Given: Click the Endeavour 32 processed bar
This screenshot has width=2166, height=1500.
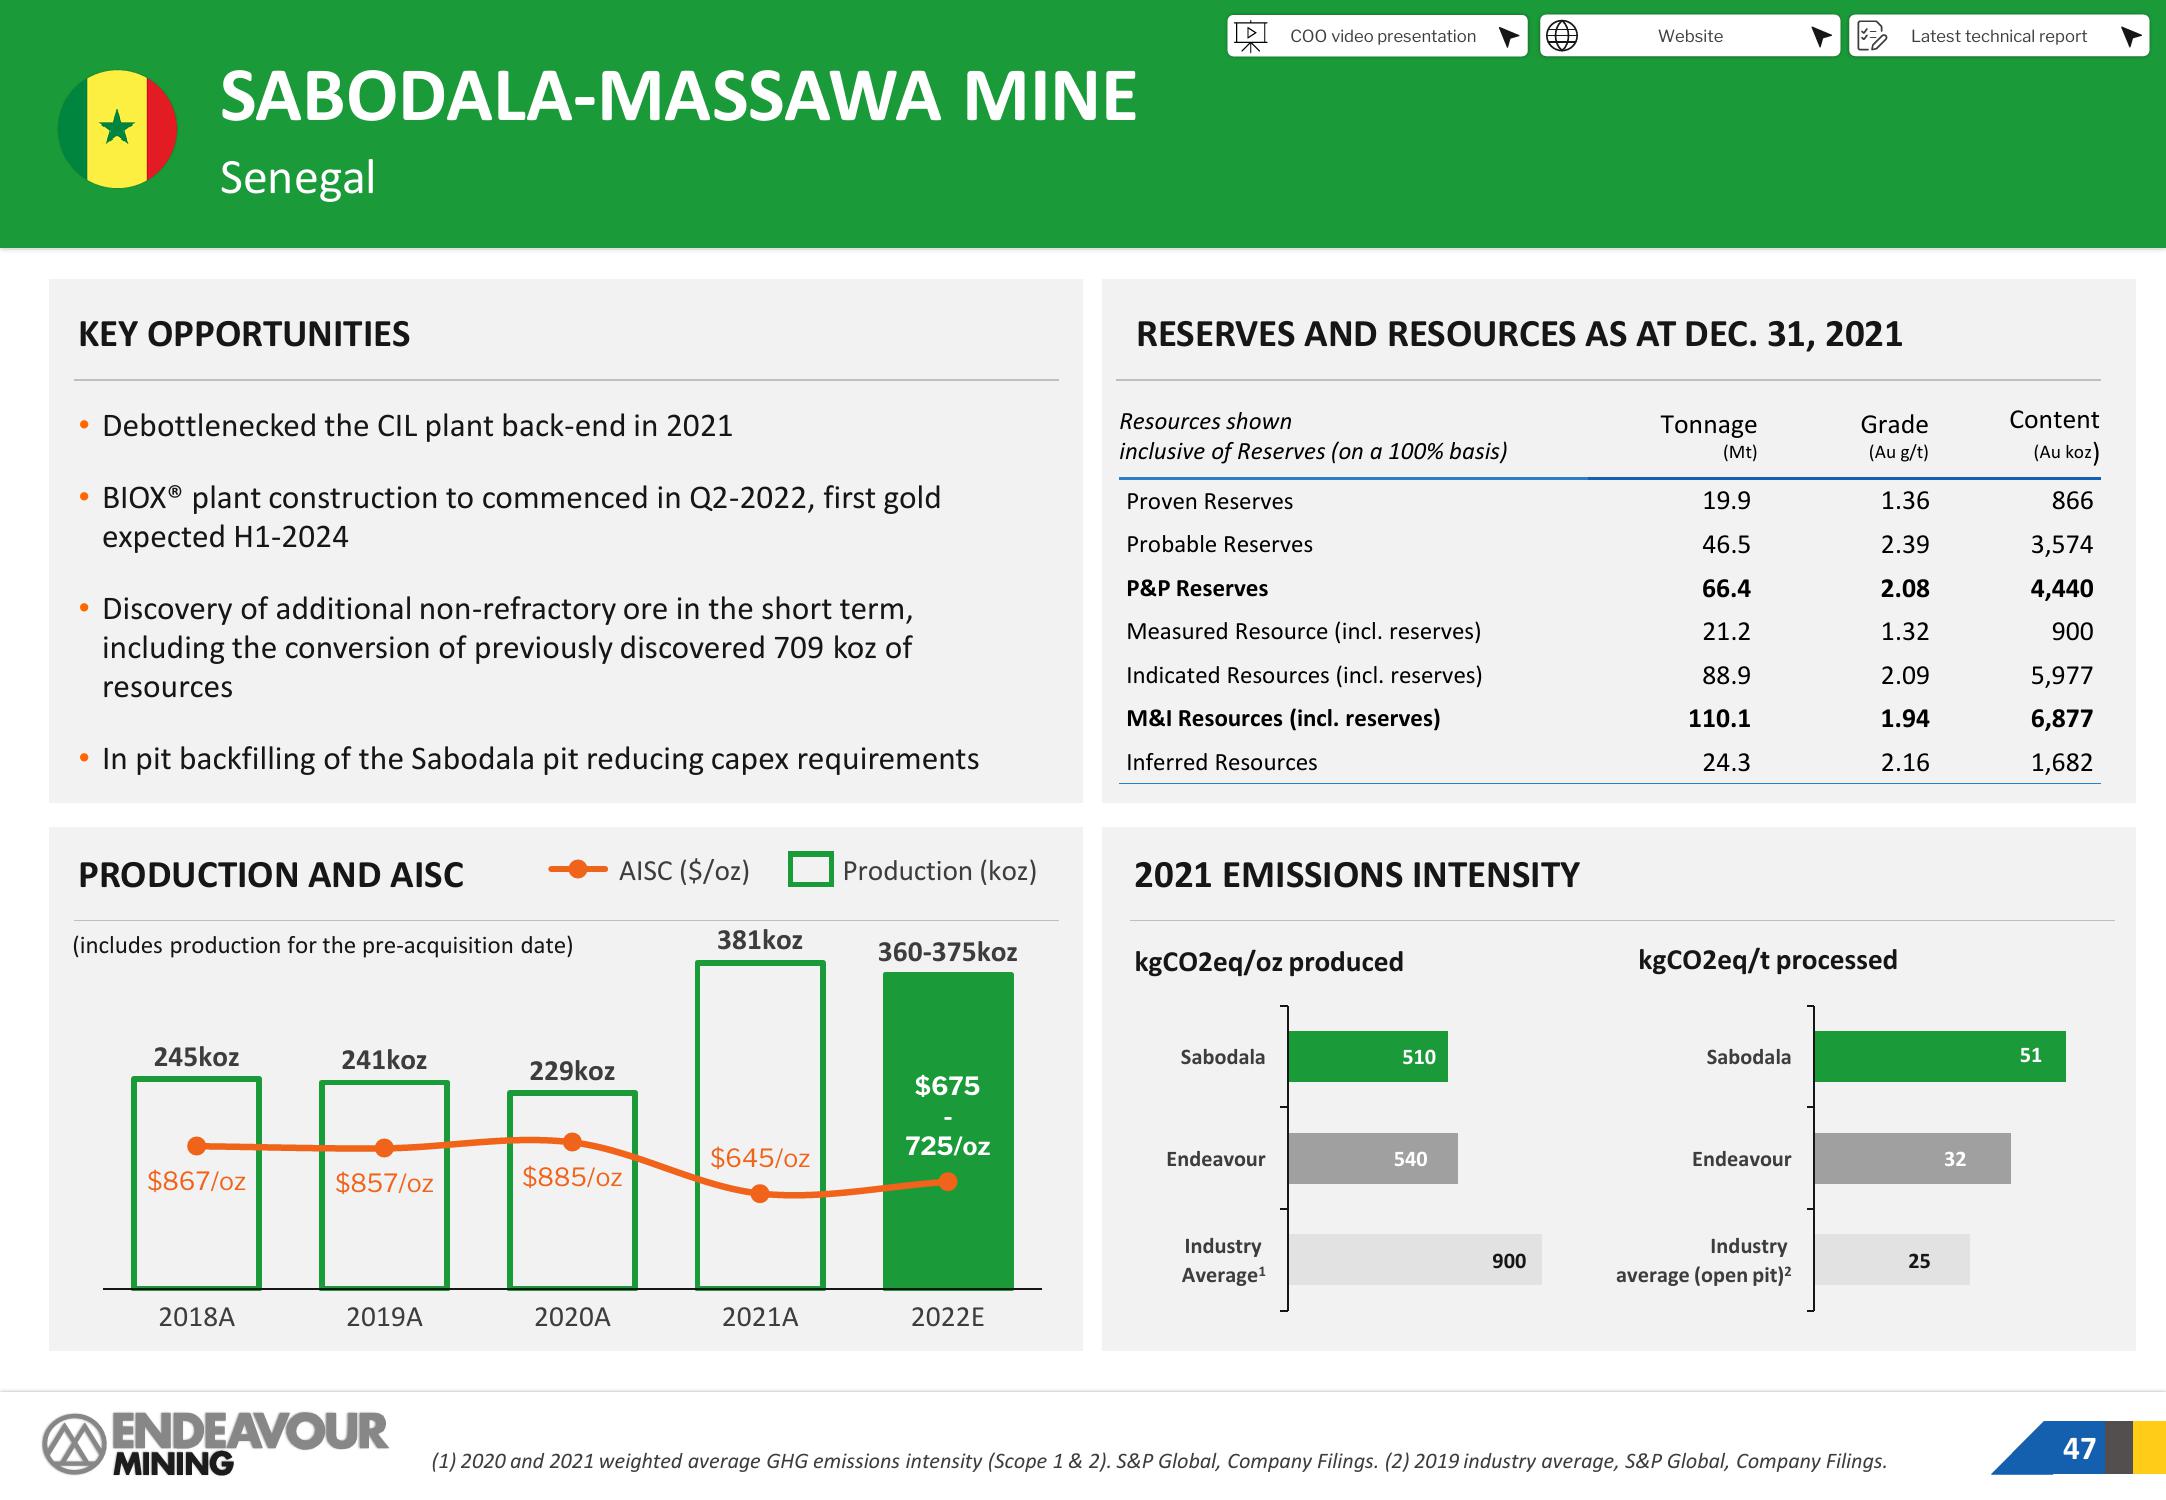Looking at the screenshot, I should pyautogui.click(x=1912, y=1158).
